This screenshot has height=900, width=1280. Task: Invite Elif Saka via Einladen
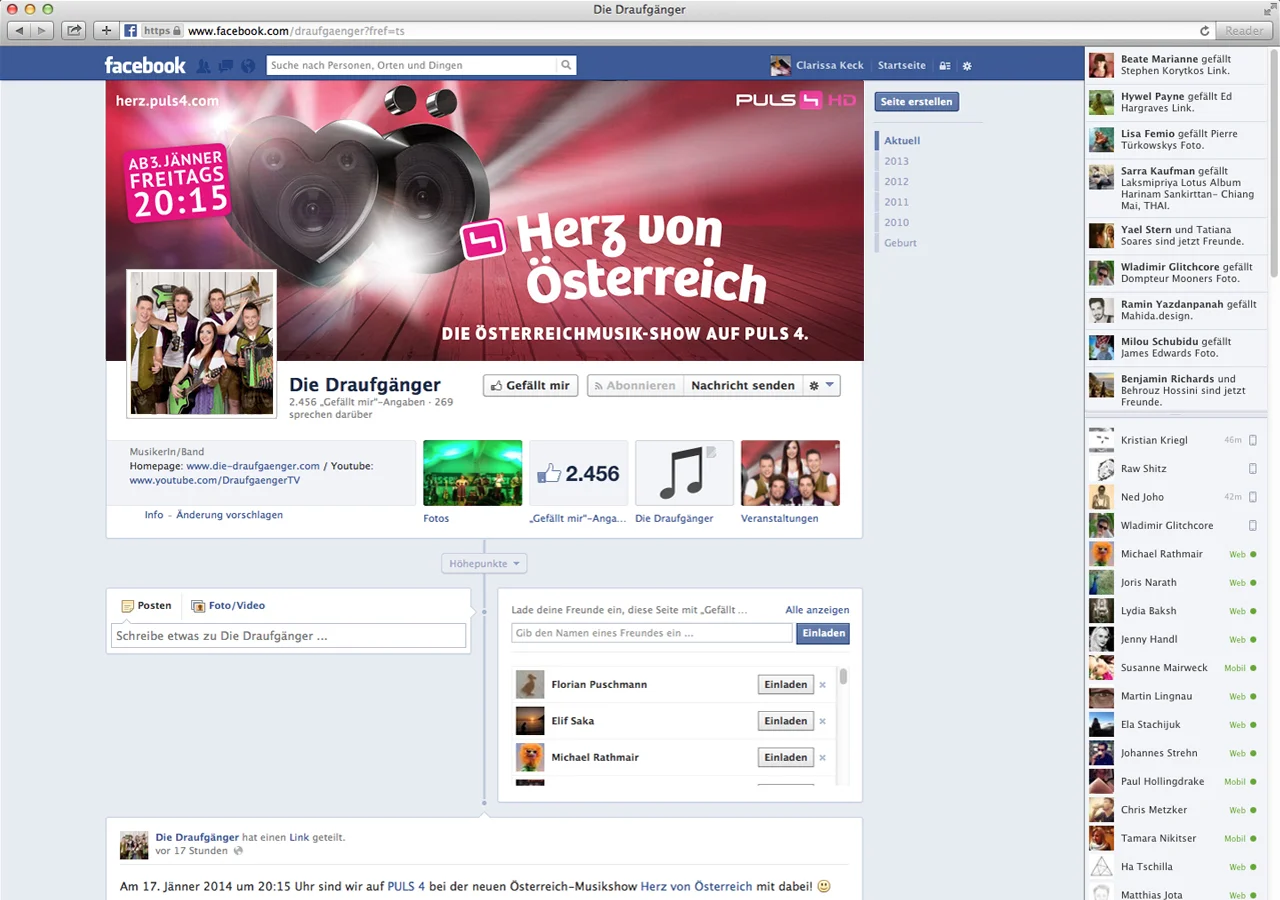[x=786, y=721]
